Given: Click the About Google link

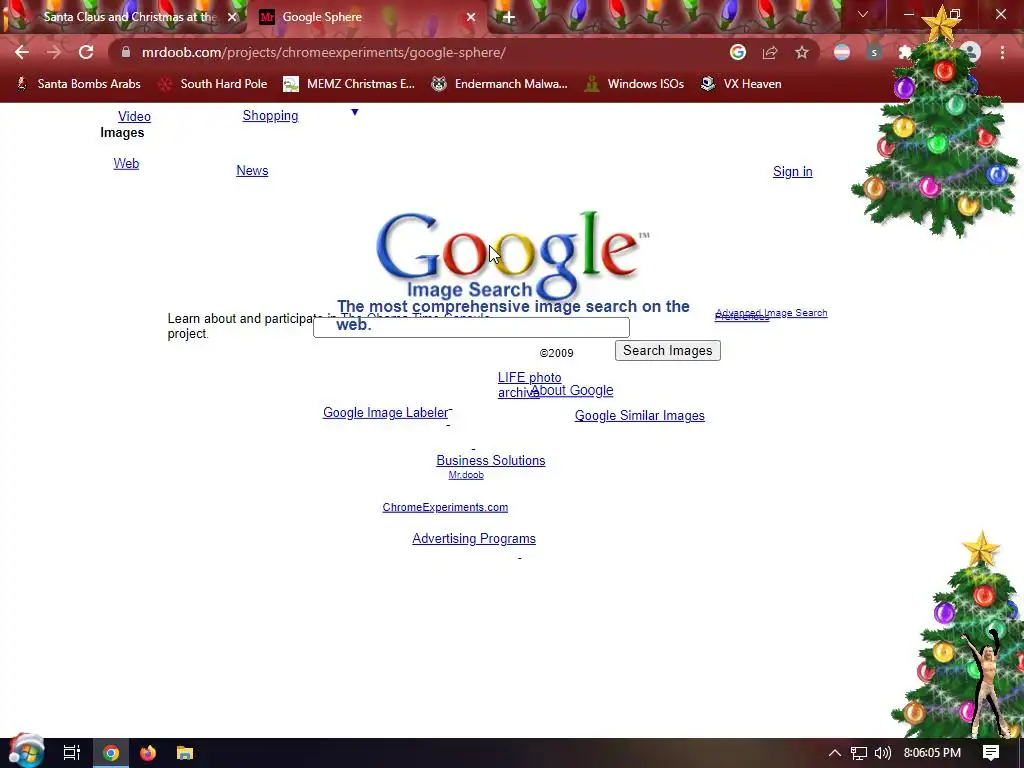Looking at the screenshot, I should [572, 391].
